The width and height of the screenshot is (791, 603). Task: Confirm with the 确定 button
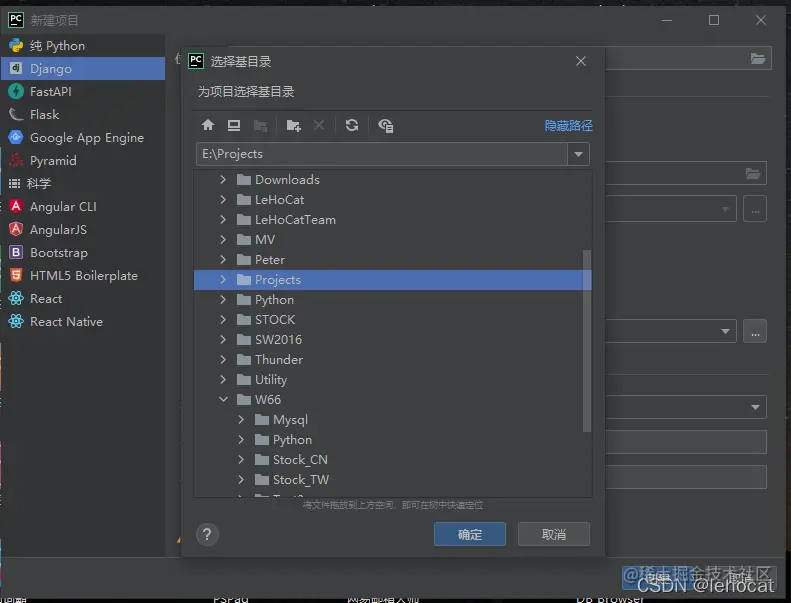click(470, 534)
